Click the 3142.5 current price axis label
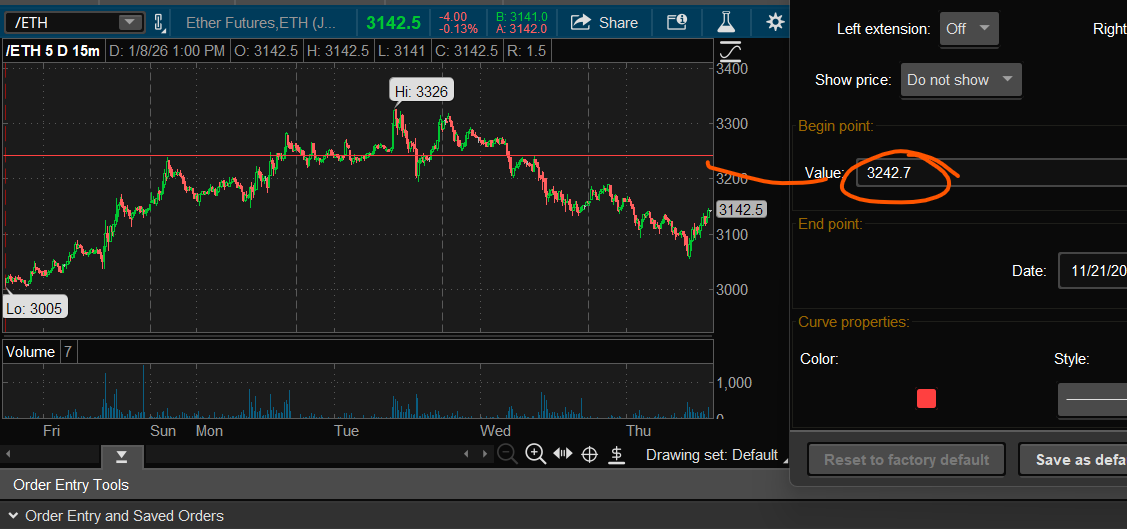 tap(741, 209)
